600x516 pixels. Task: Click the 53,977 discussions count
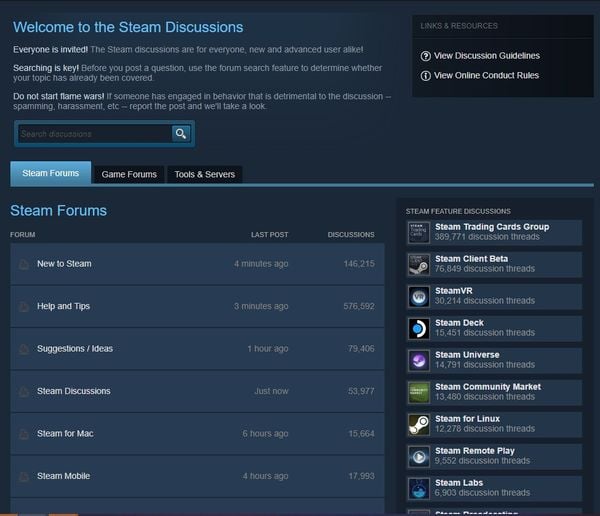pyautogui.click(x=361, y=391)
